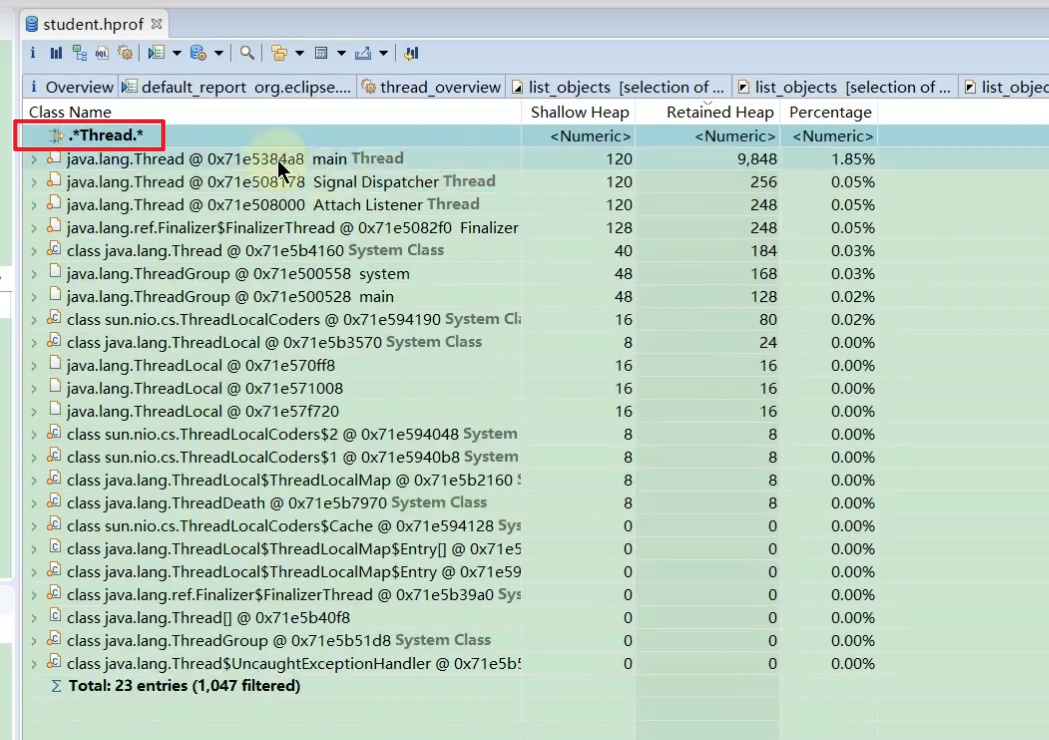Open the Group Result By dropdown arrow

pyautogui.click(x=300, y=53)
